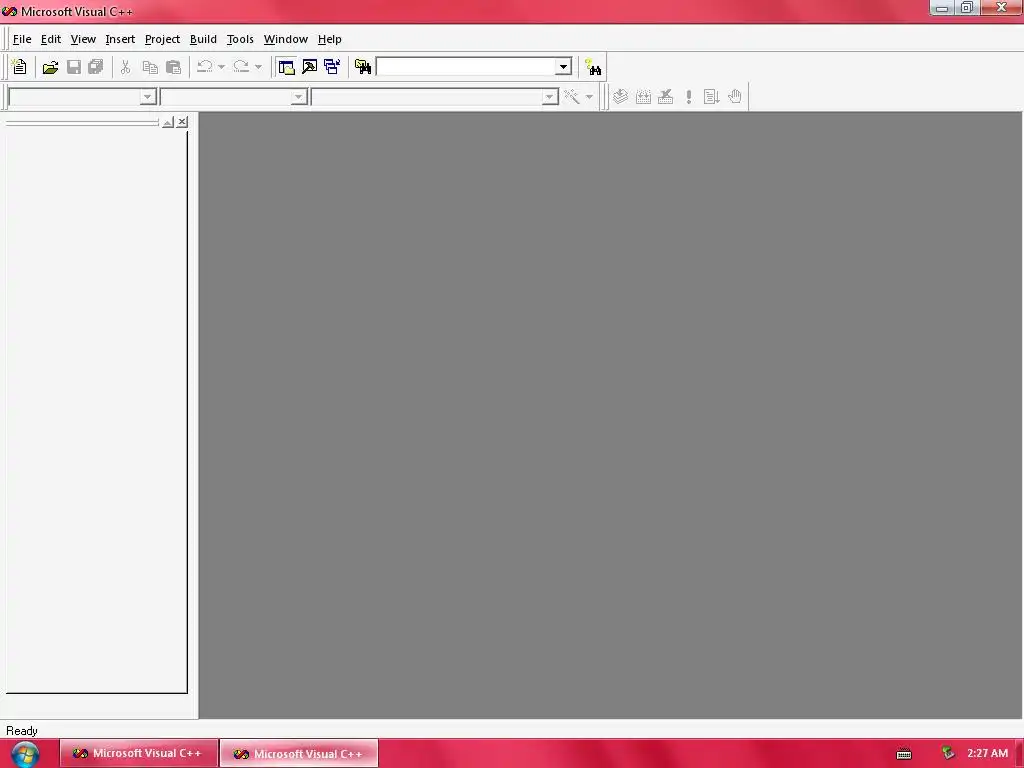Image resolution: width=1024 pixels, height=768 pixels.
Task: Toggle the Output window icon
Action: point(310,67)
